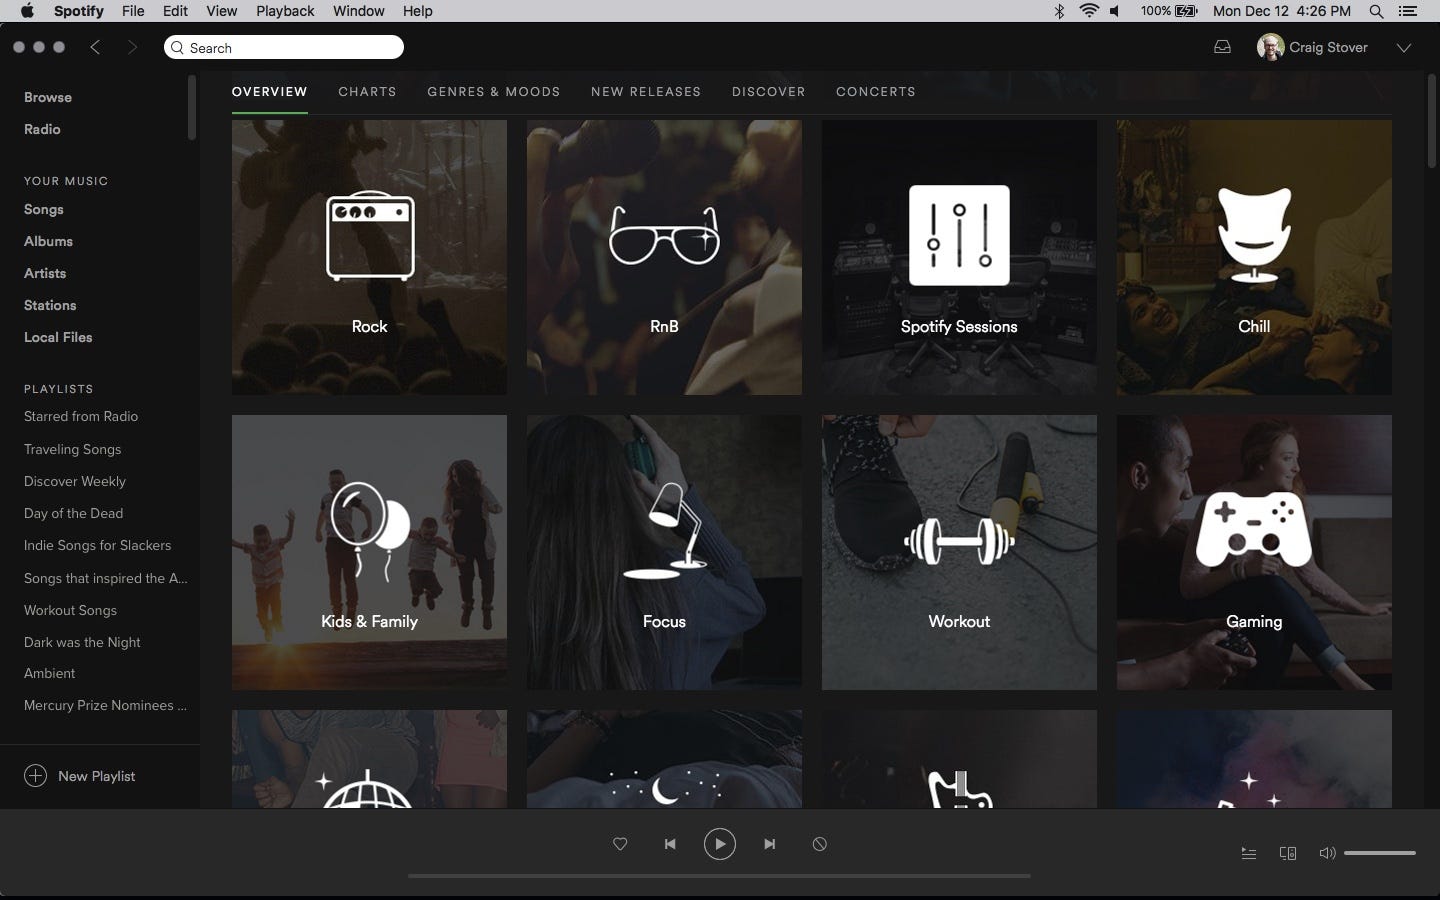
Task: Select Radio in the sidebar
Action: pos(42,129)
